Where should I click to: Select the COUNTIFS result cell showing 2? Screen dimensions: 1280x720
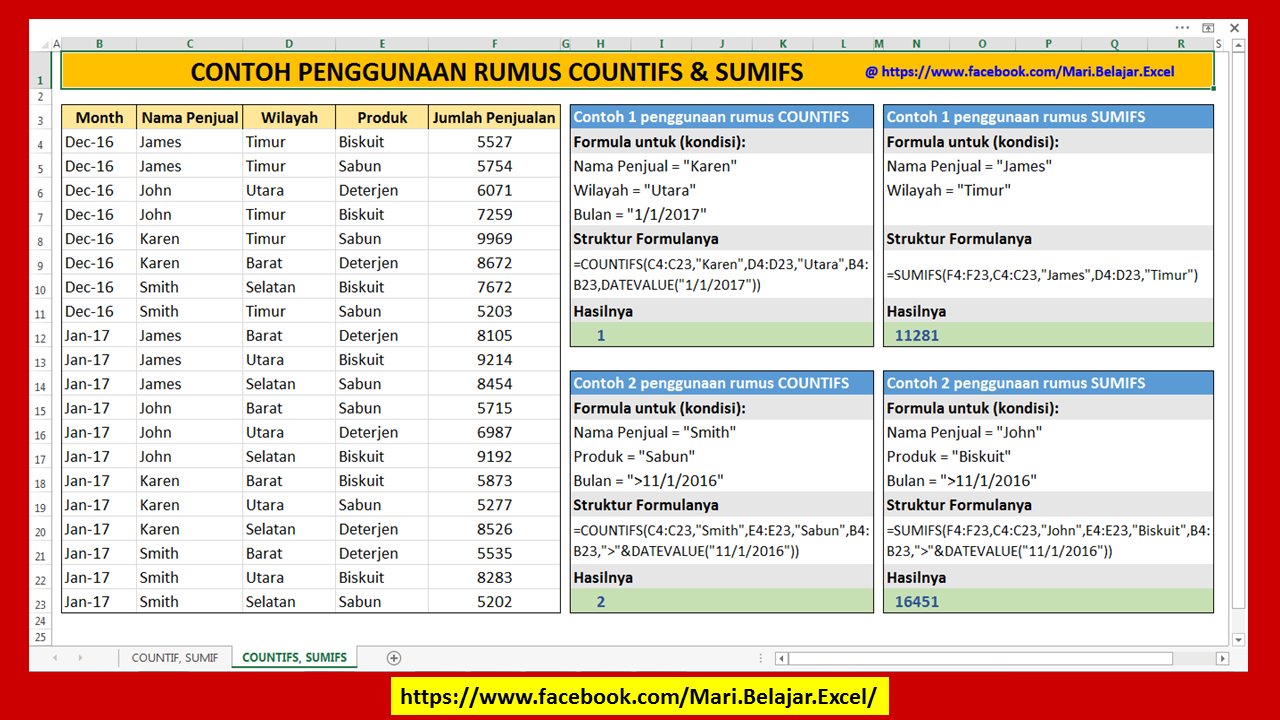721,602
